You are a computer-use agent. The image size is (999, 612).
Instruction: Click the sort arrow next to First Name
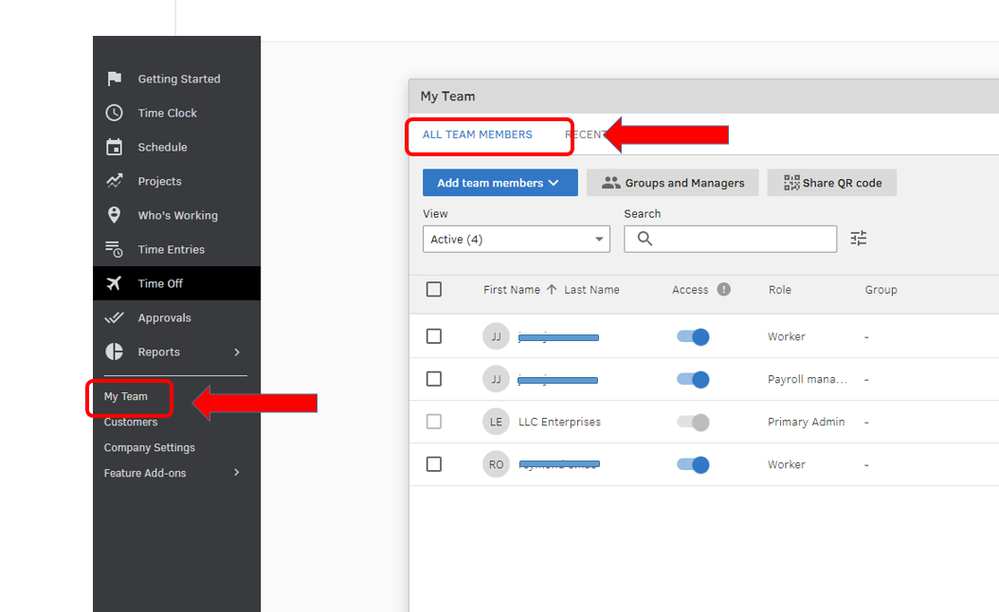pyautogui.click(x=552, y=289)
